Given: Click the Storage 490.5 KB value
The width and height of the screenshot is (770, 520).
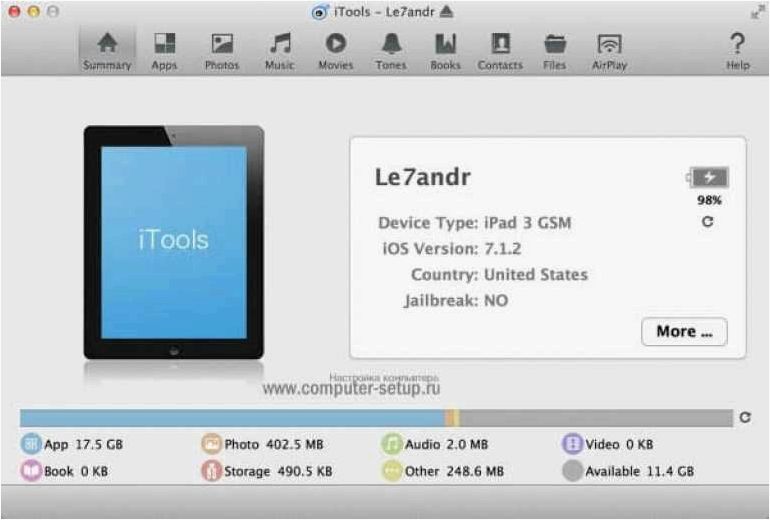Looking at the screenshot, I should (305, 471).
